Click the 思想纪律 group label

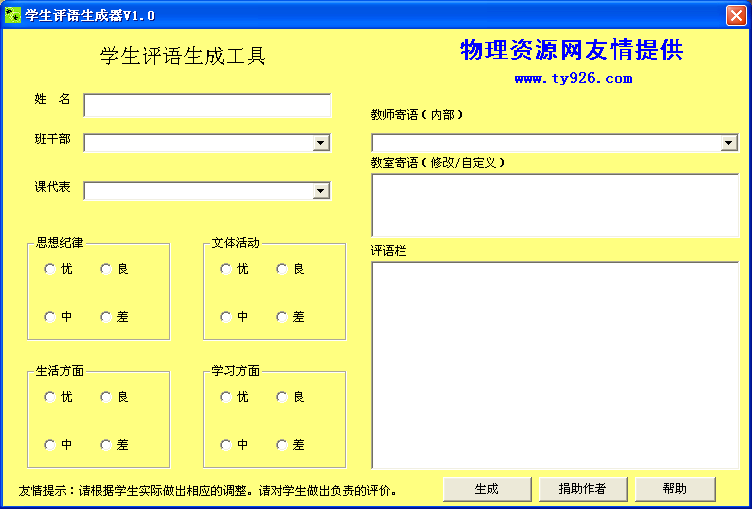(59, 243)
